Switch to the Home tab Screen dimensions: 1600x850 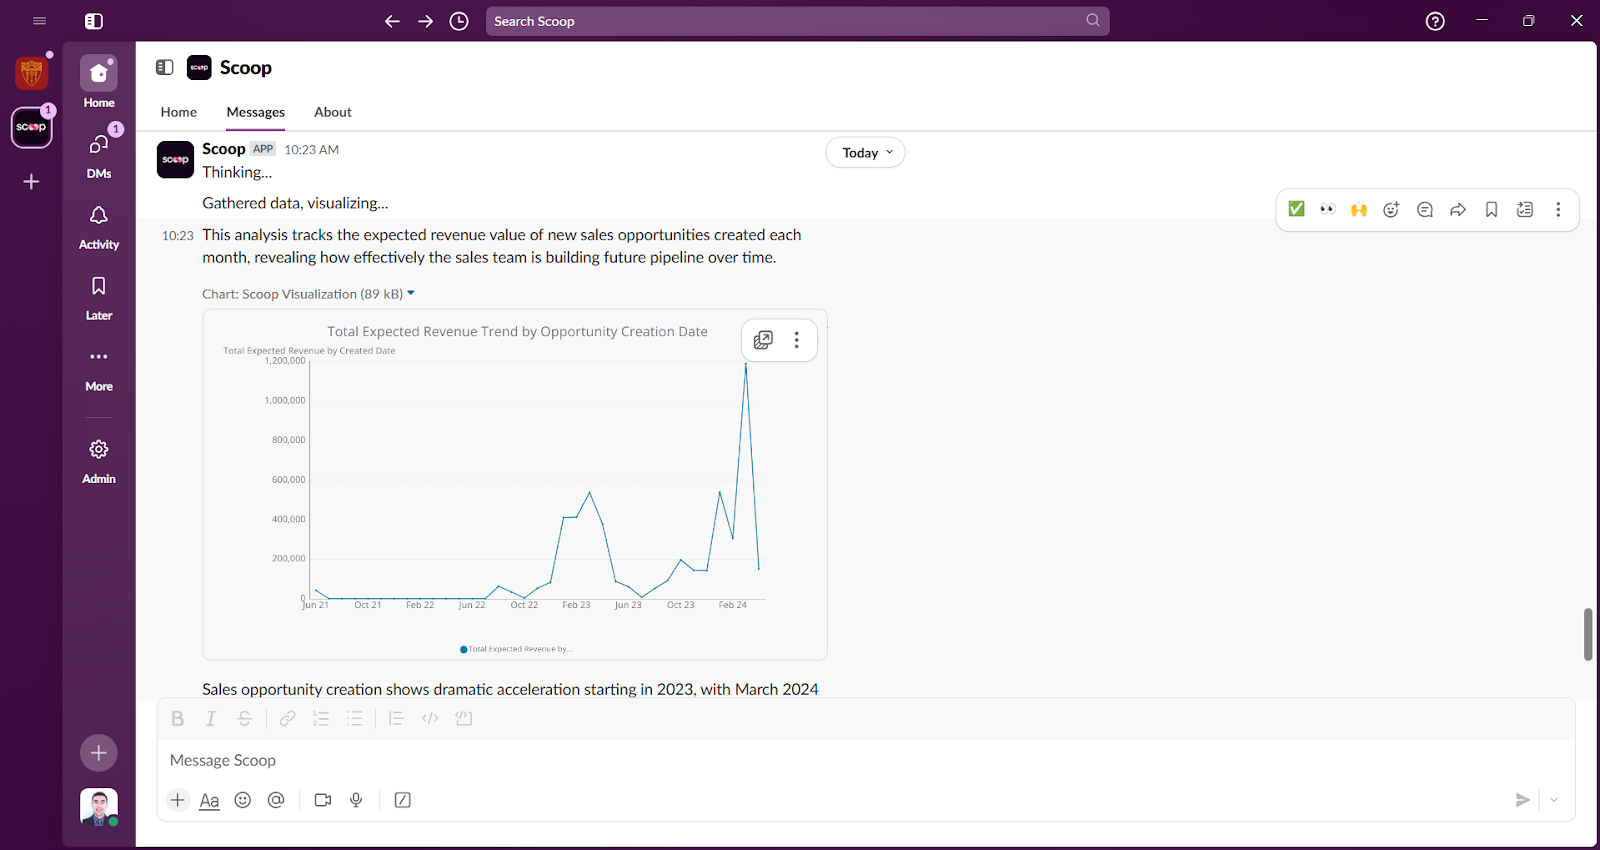coord(179,112)
